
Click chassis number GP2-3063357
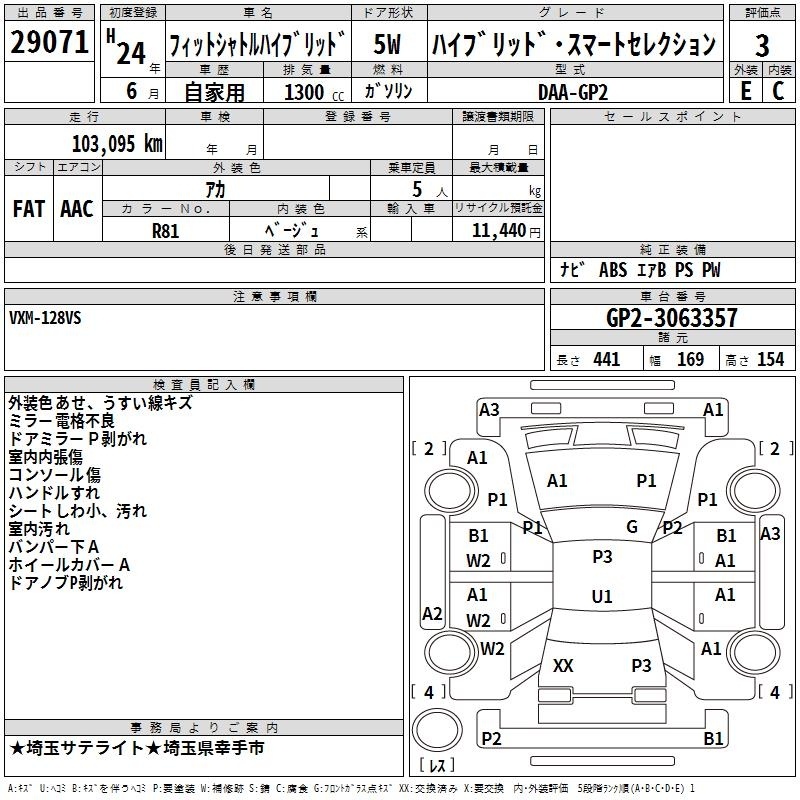[672, 319]
